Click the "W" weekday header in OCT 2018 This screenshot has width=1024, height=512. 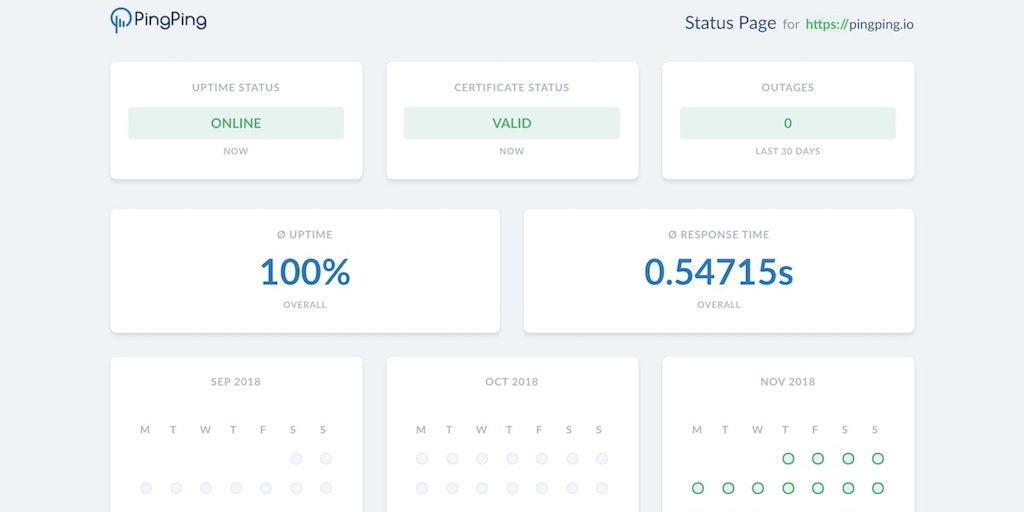[x=481, y=430]
